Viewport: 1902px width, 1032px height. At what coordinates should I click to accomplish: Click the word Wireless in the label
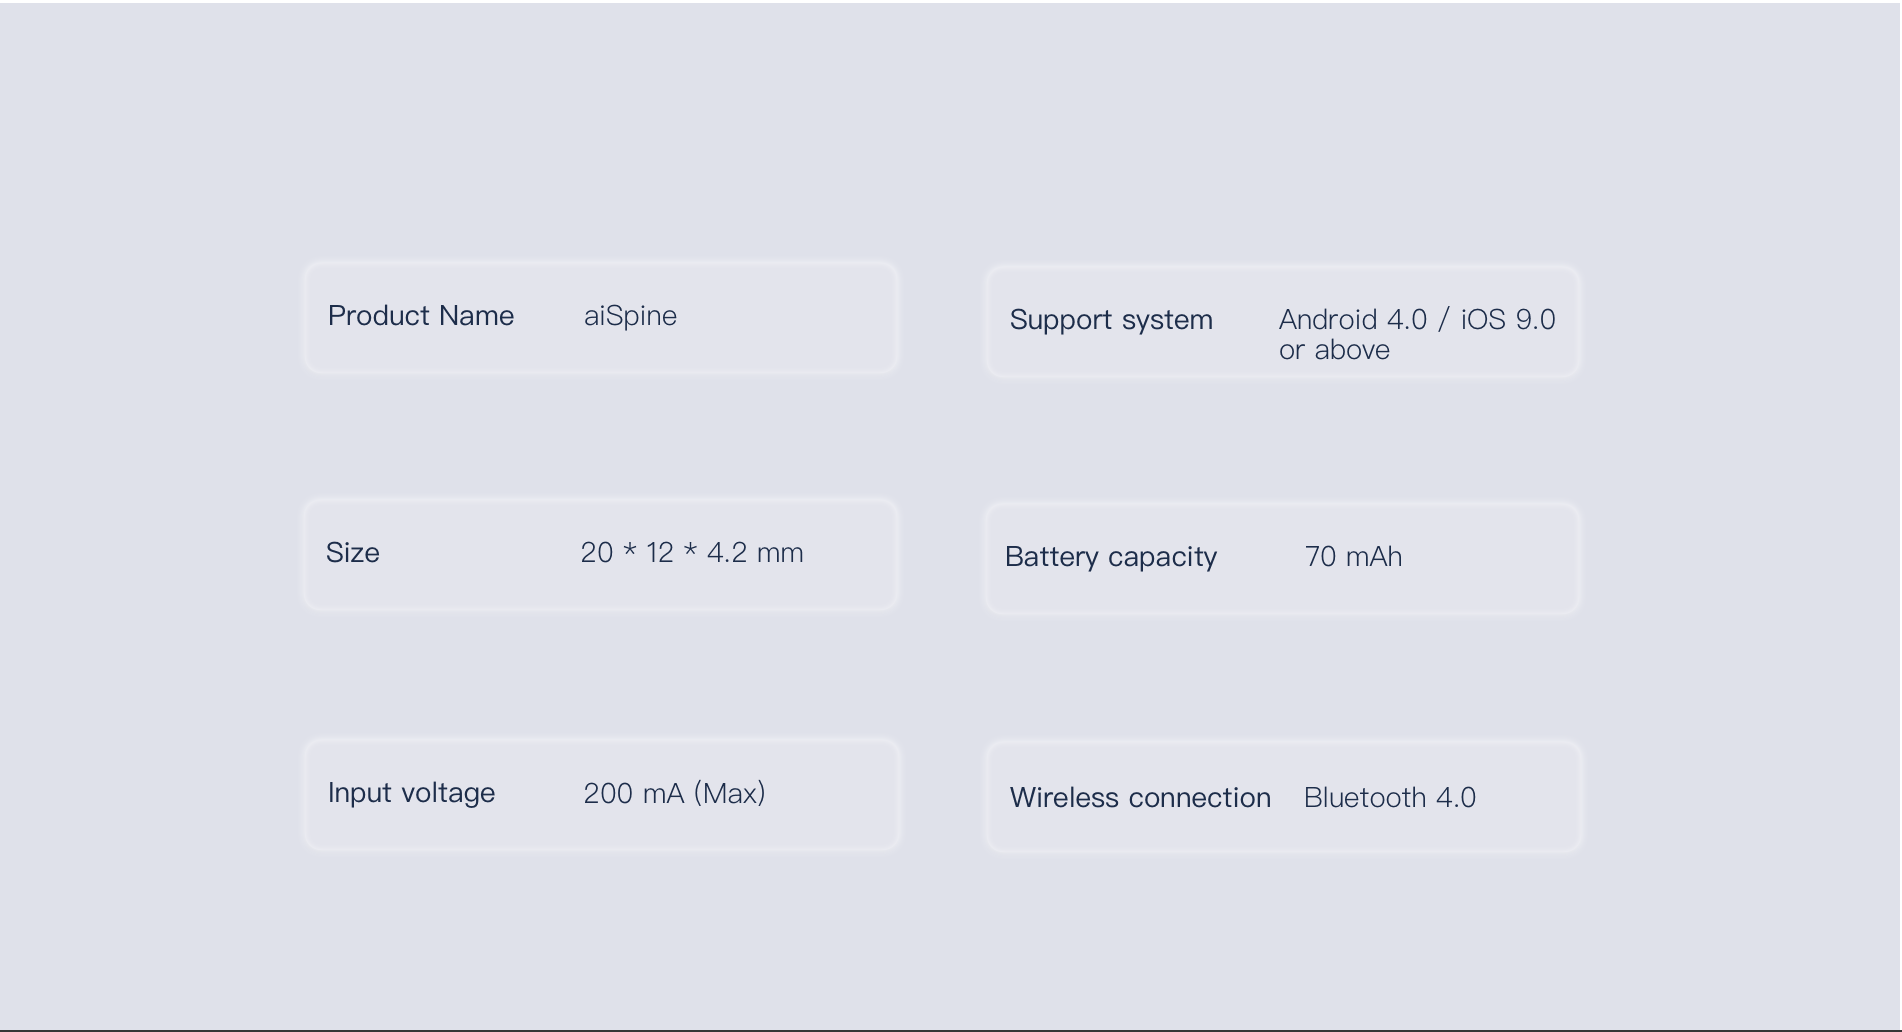pos(1064,798)
